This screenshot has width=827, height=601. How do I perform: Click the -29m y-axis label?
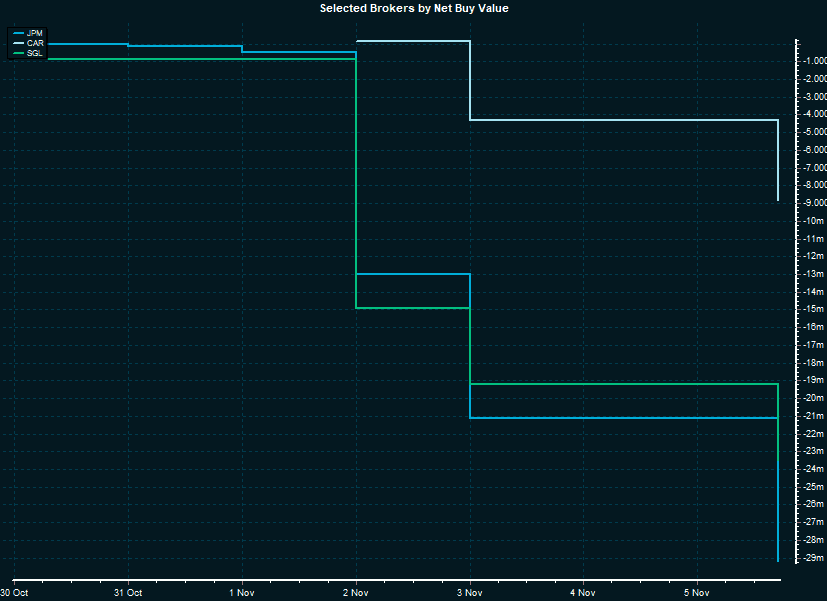coord(812,557)
